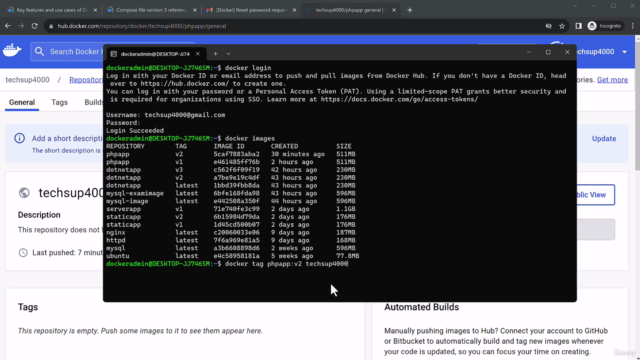Close the Docker Reset password Gmail tab
This screenshot has width=640, height=360.
tap(294, 10)
